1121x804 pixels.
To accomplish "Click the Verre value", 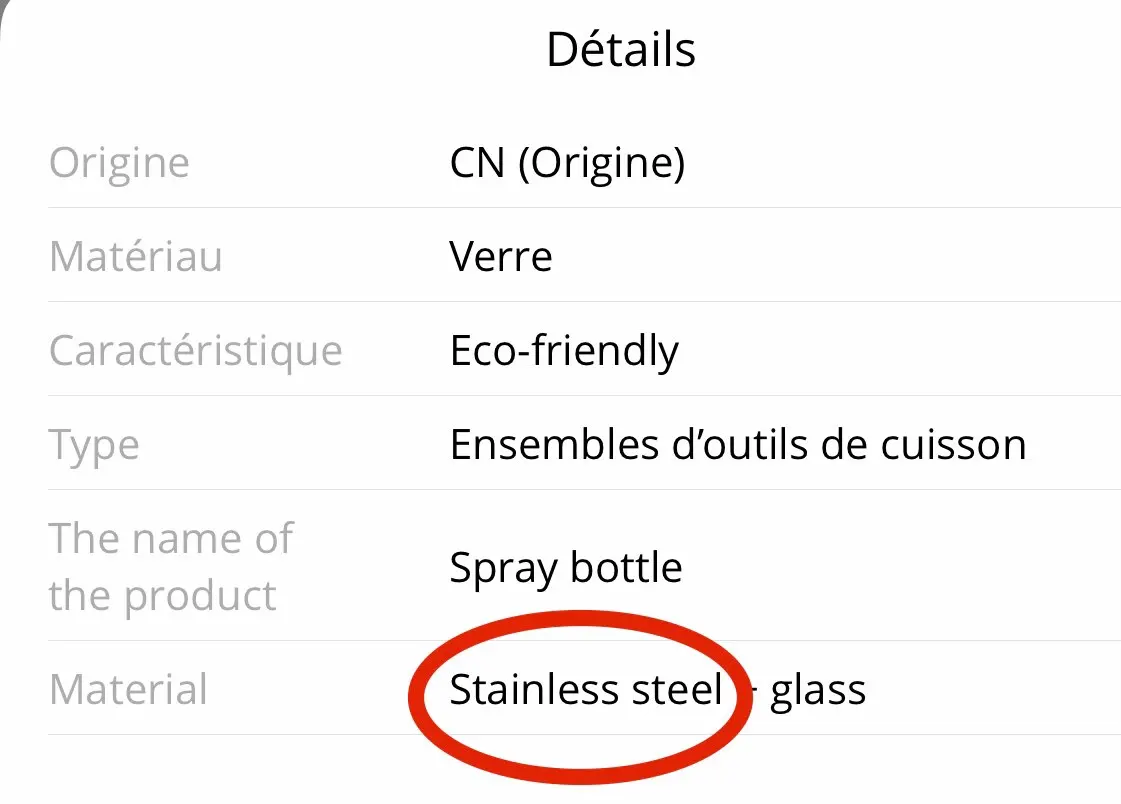I will pyautogui.click(x=500, y=257).
